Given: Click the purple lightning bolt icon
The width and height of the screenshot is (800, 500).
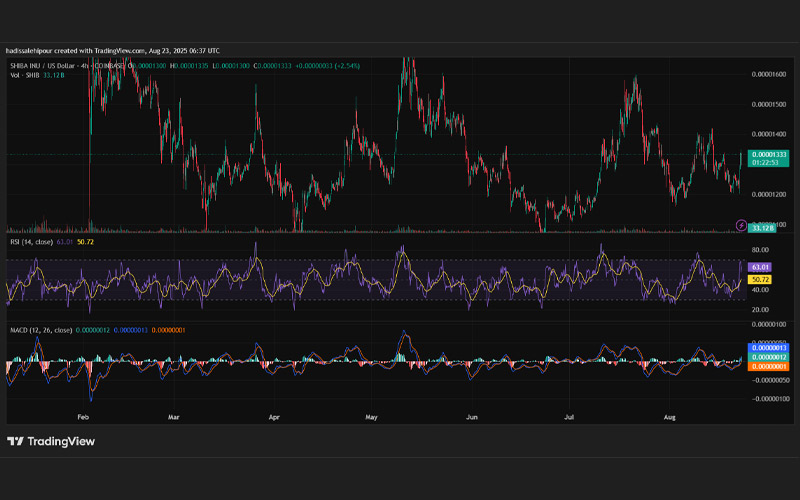Looking at the screenshot, I should [741, 225].
